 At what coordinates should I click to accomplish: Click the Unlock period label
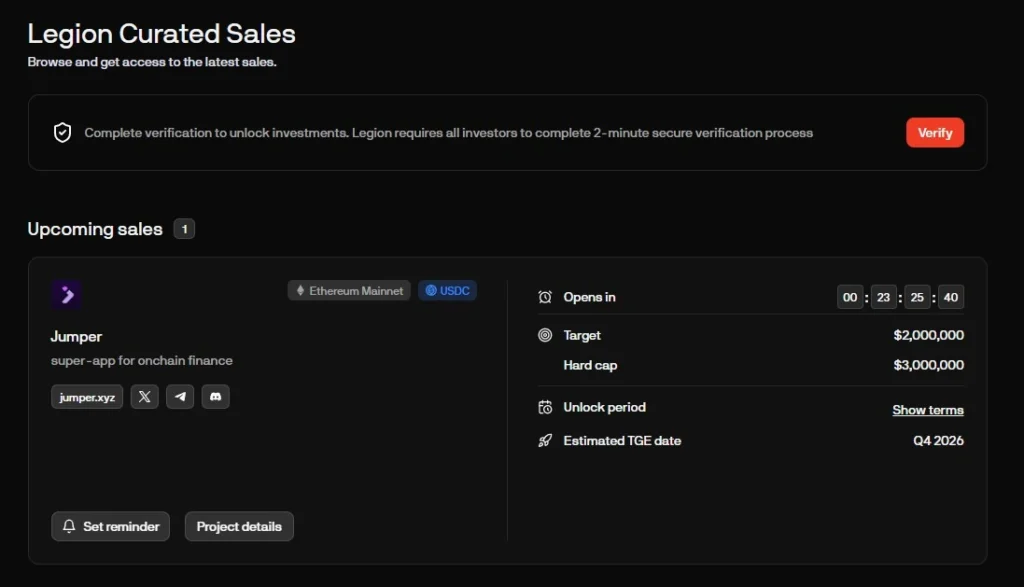pos(605,407)
